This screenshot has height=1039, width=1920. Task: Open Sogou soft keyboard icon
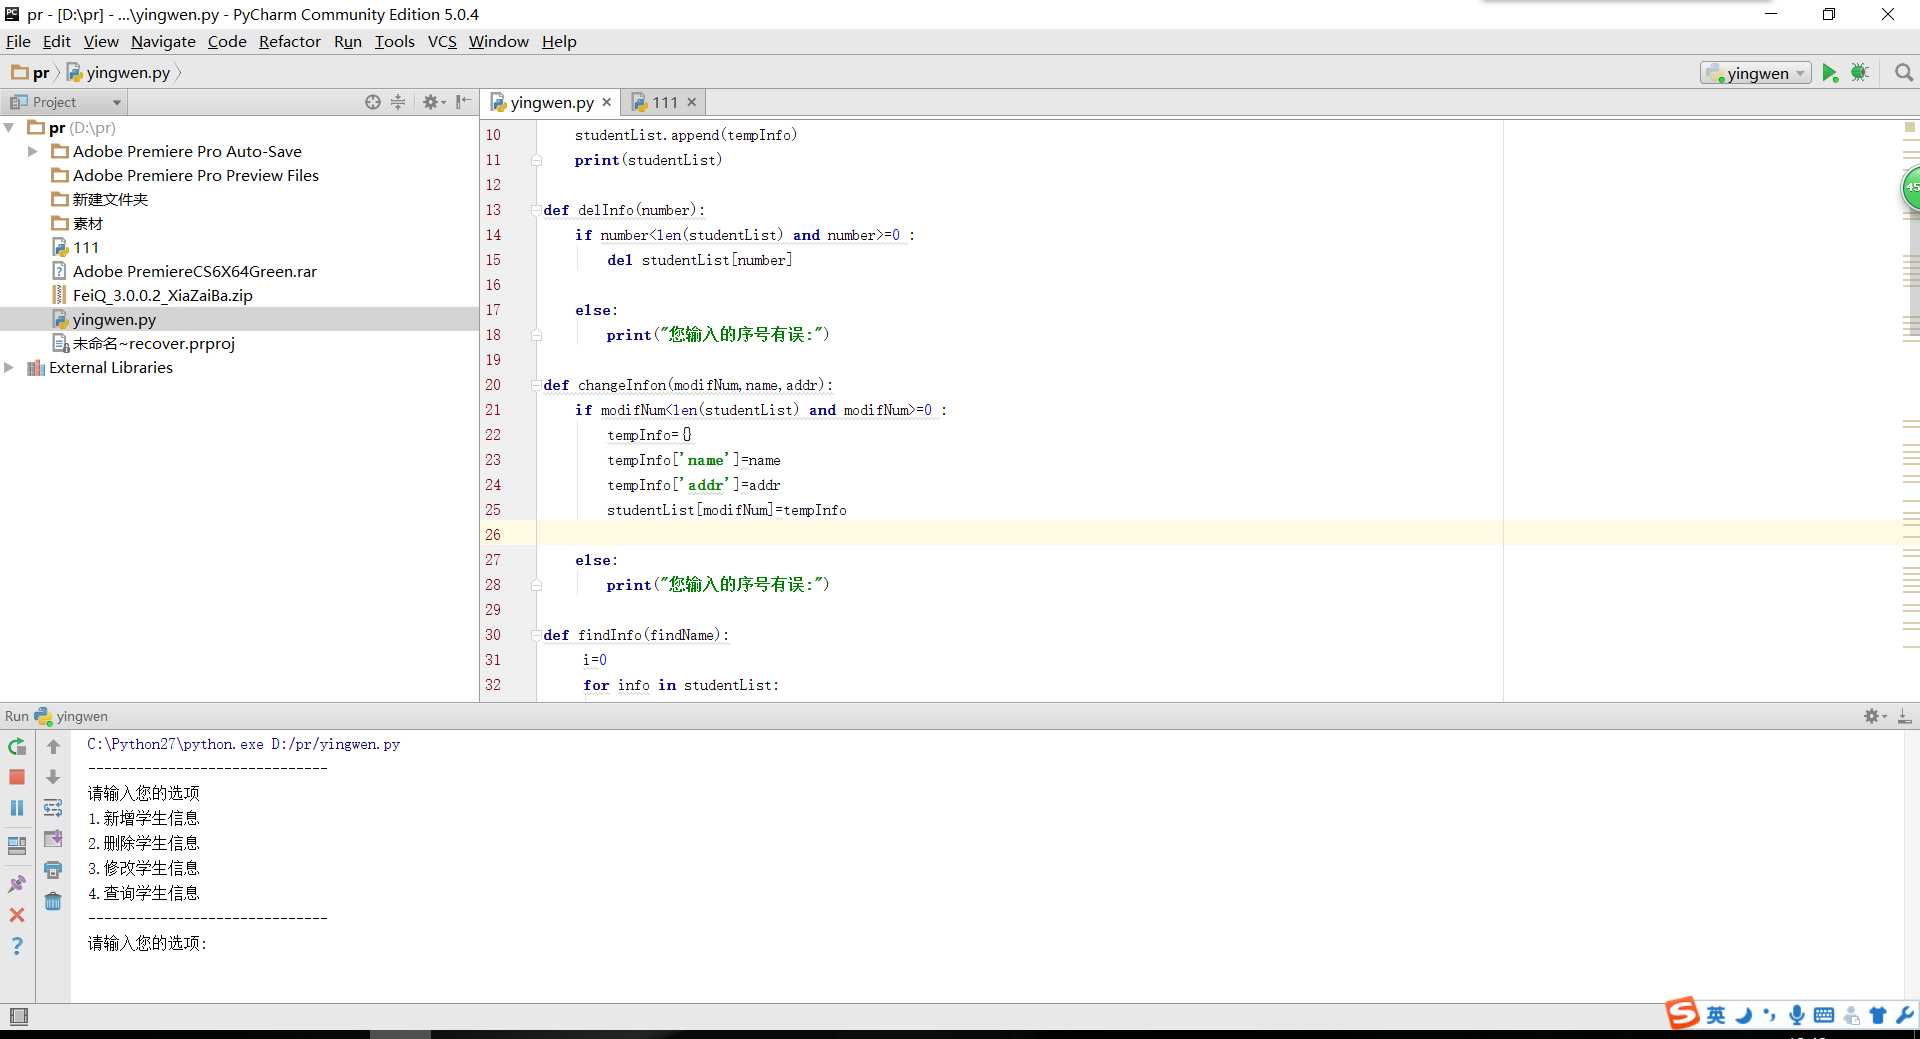point(1824,1015)
